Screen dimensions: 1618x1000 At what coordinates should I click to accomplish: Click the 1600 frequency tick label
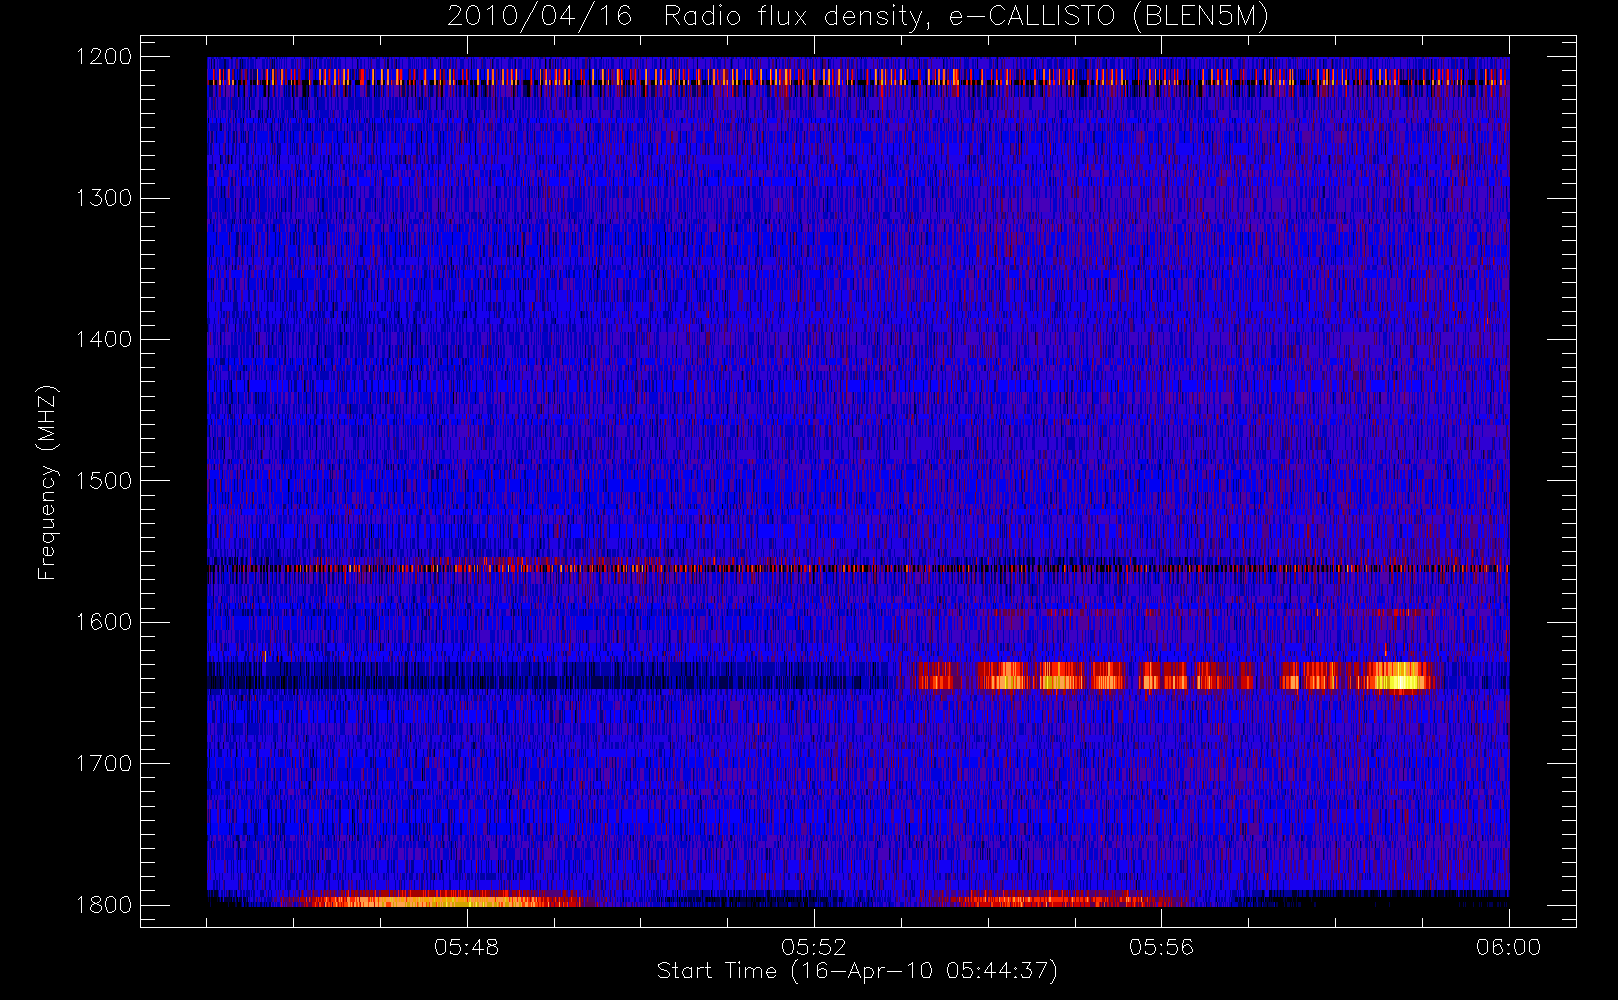tap(105, 622)
